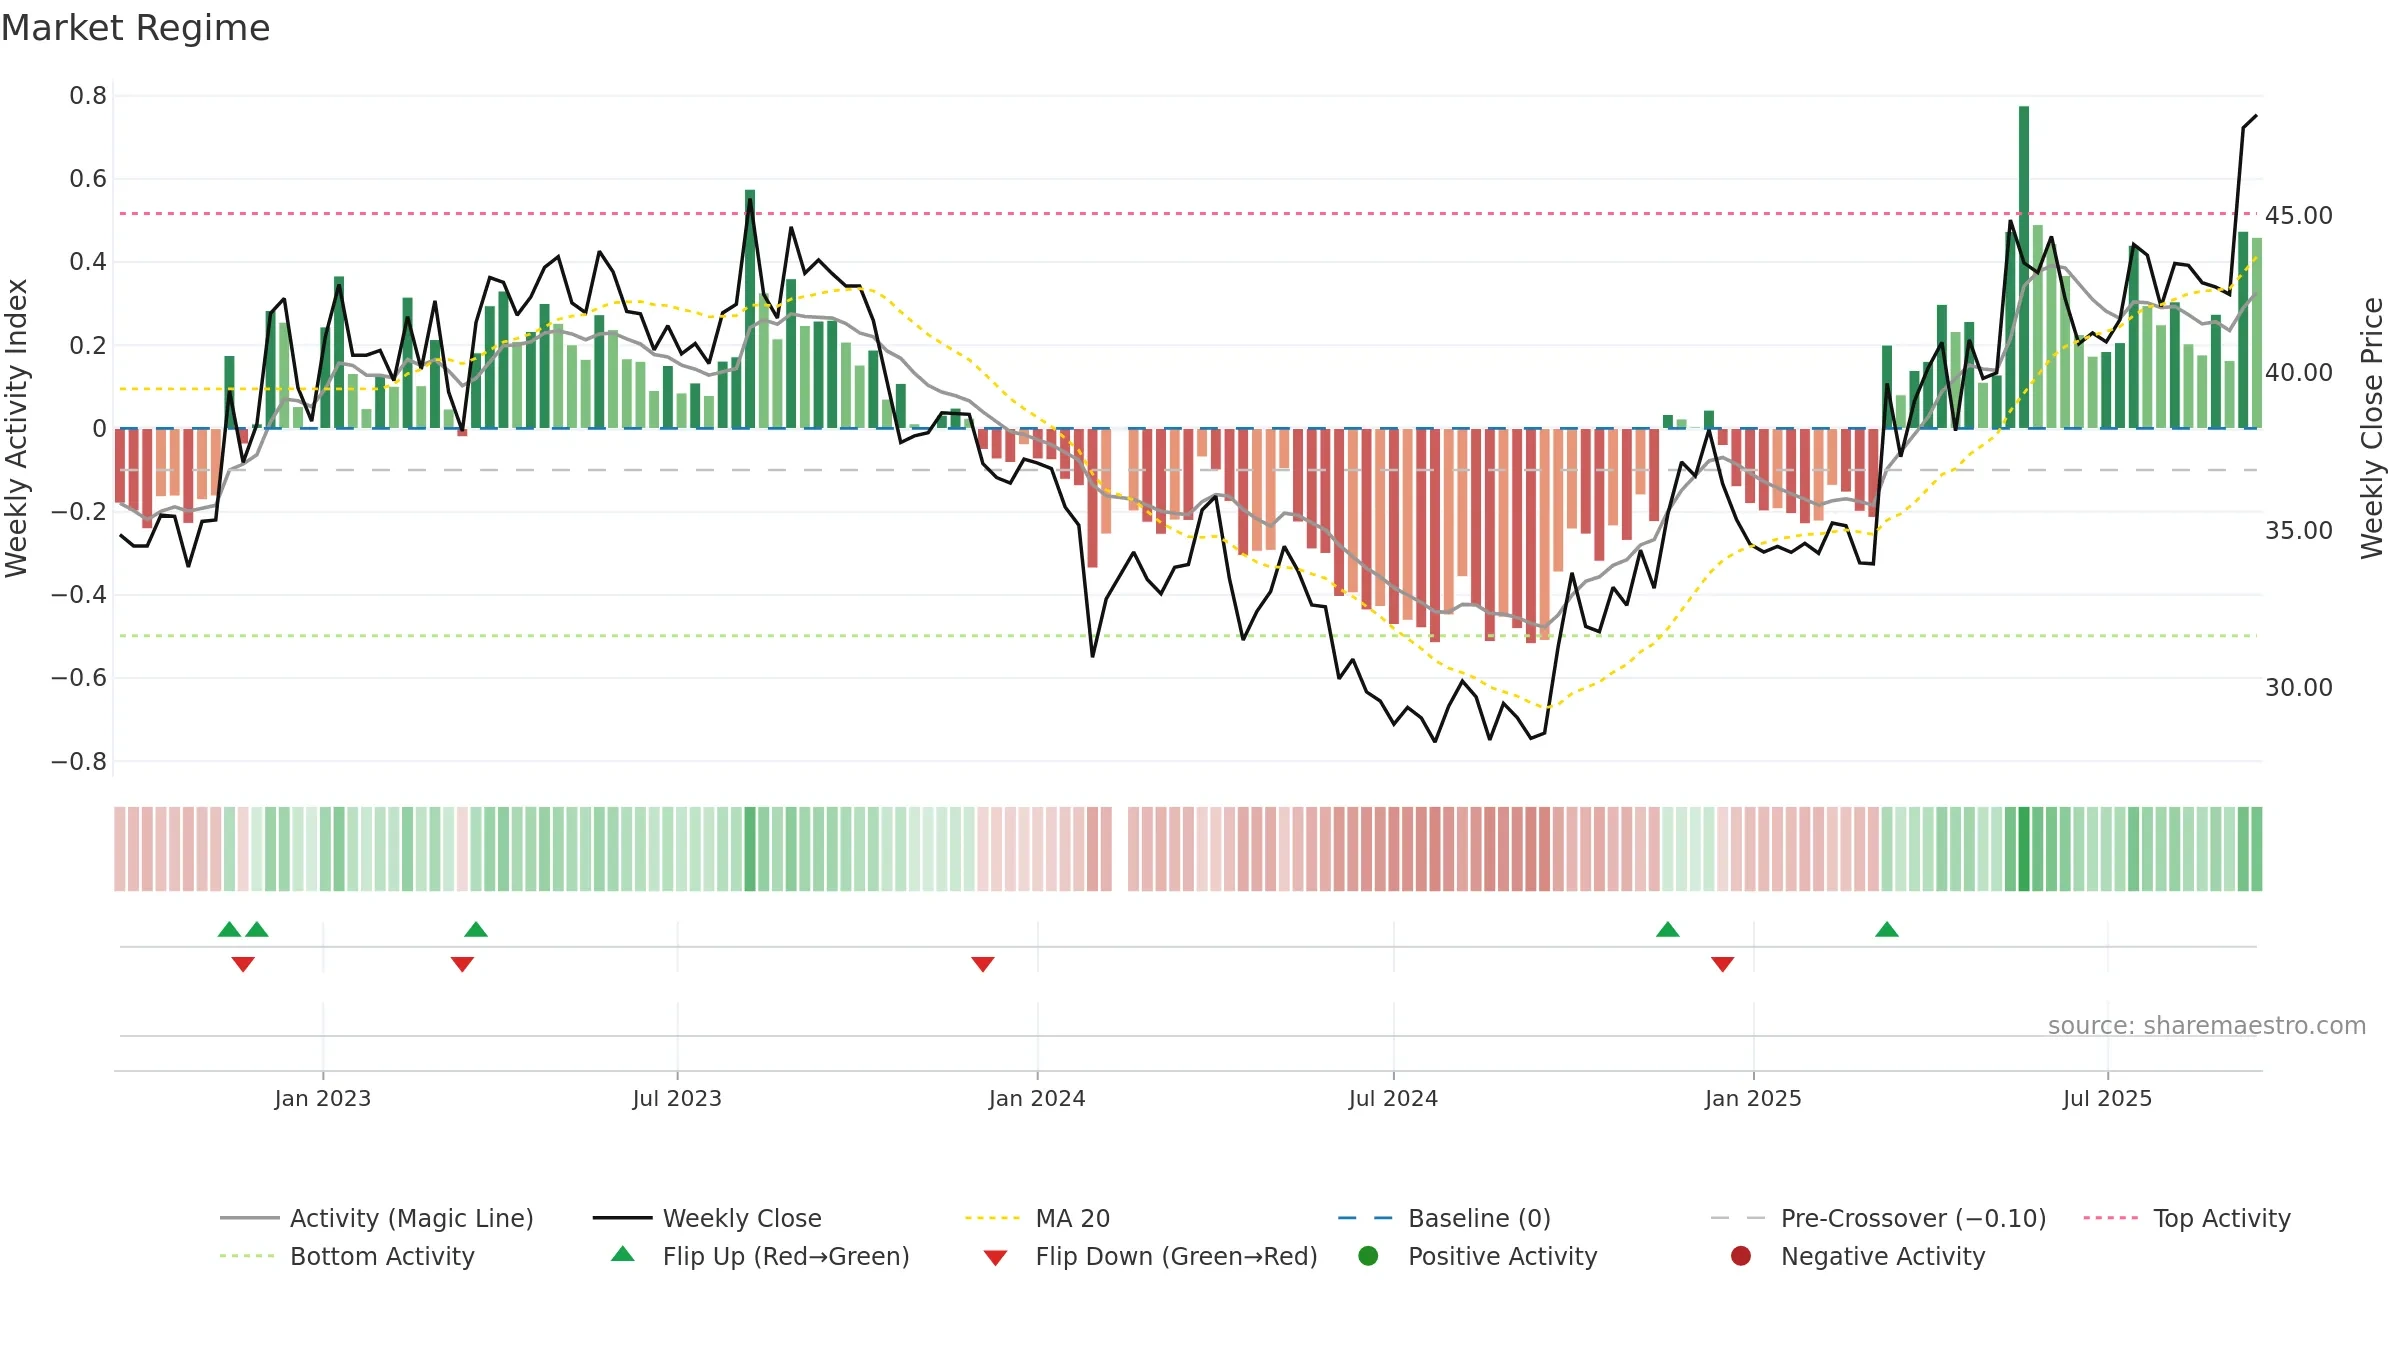Click the Jul 2025 axis label
The width and height of the screenshot is (2400, 1350).
[x=2107, y=1098]
